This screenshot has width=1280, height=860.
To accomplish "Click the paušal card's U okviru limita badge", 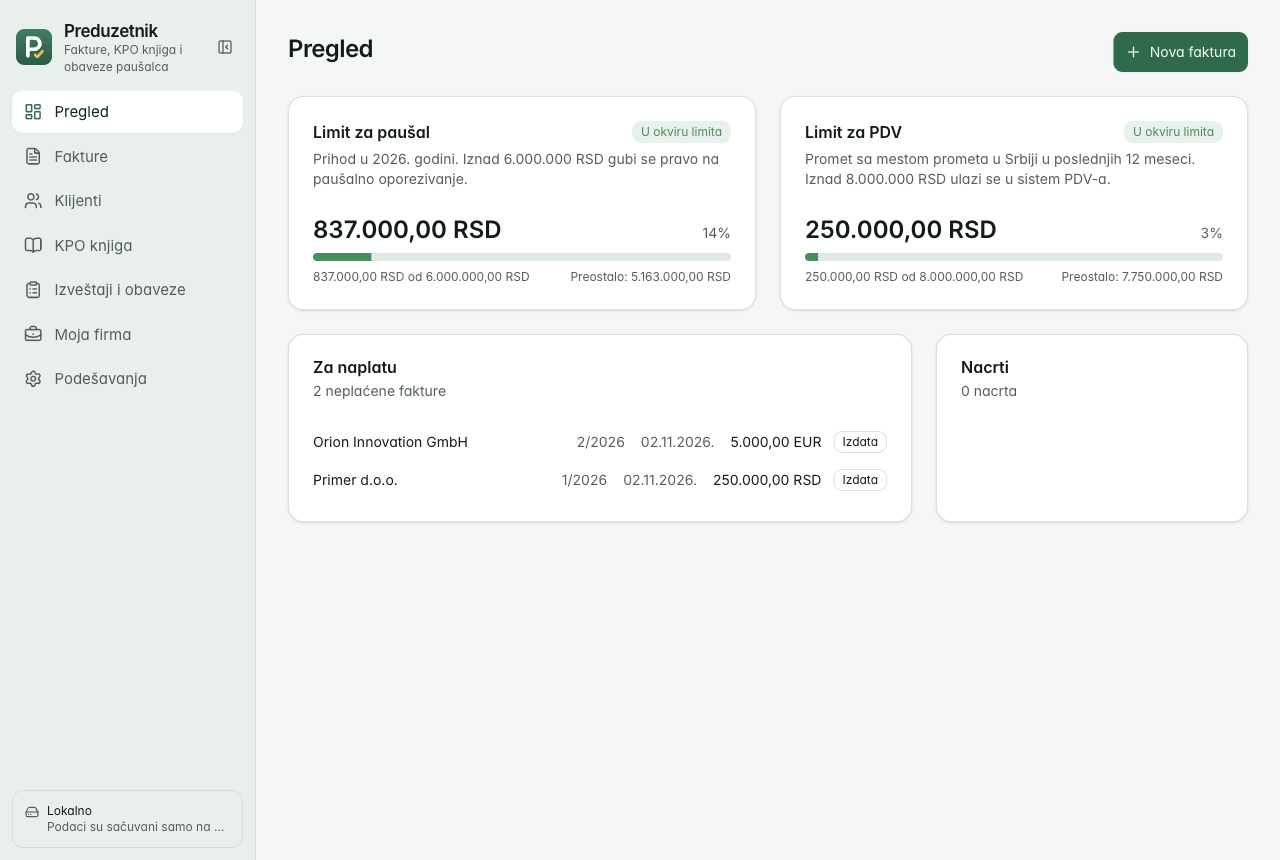I will (681, 132).
